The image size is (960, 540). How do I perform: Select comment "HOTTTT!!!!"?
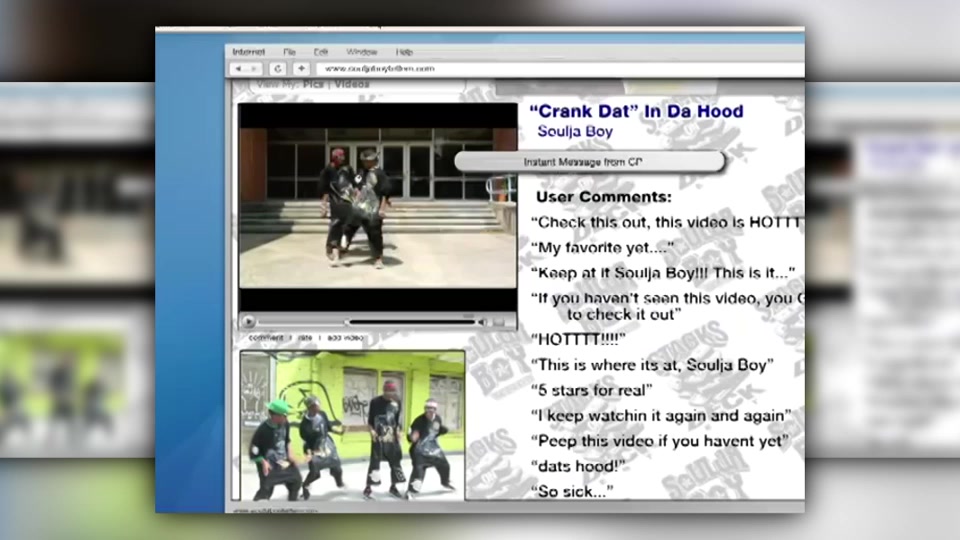pos(578,339)
